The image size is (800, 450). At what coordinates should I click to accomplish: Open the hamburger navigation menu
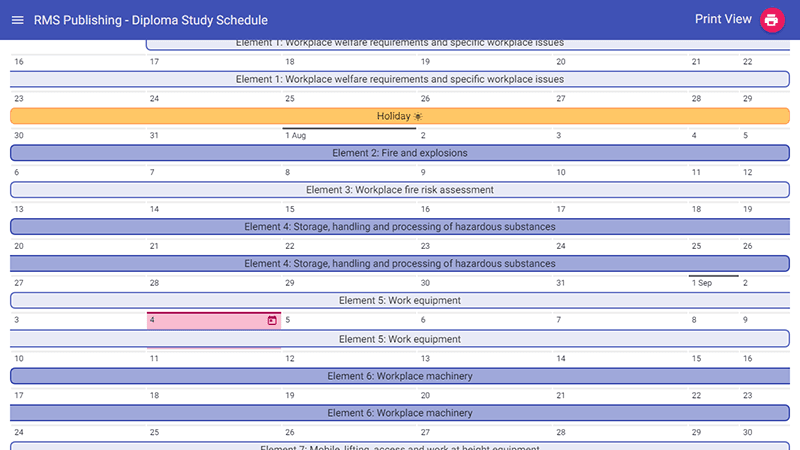click(x=17, y=20)
